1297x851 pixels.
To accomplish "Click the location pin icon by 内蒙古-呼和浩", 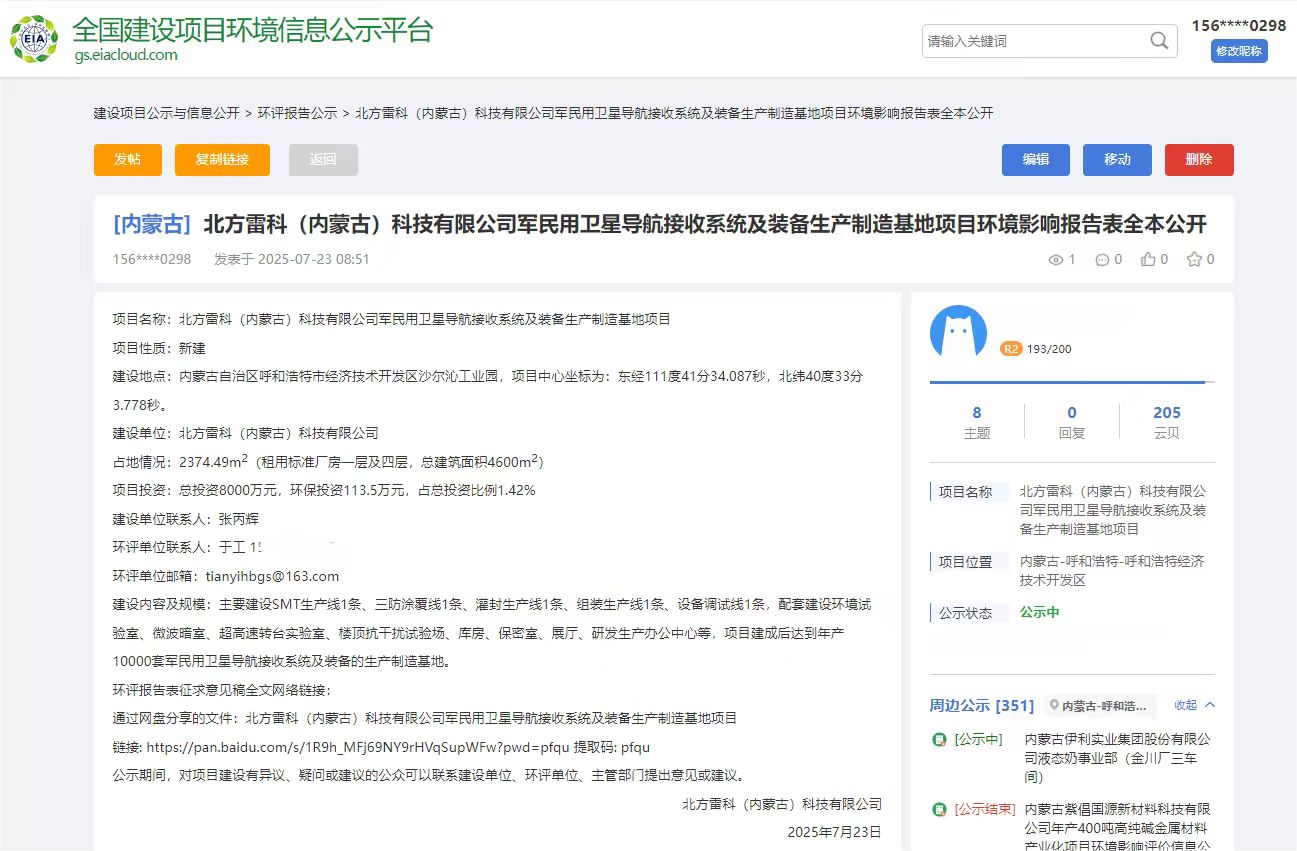I will 1054,705.
